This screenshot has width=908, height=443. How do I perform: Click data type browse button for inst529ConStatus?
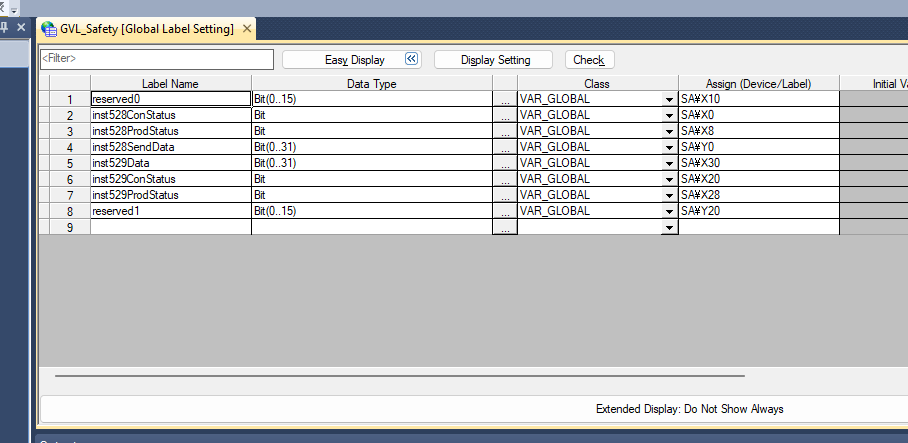click(505, 179)
